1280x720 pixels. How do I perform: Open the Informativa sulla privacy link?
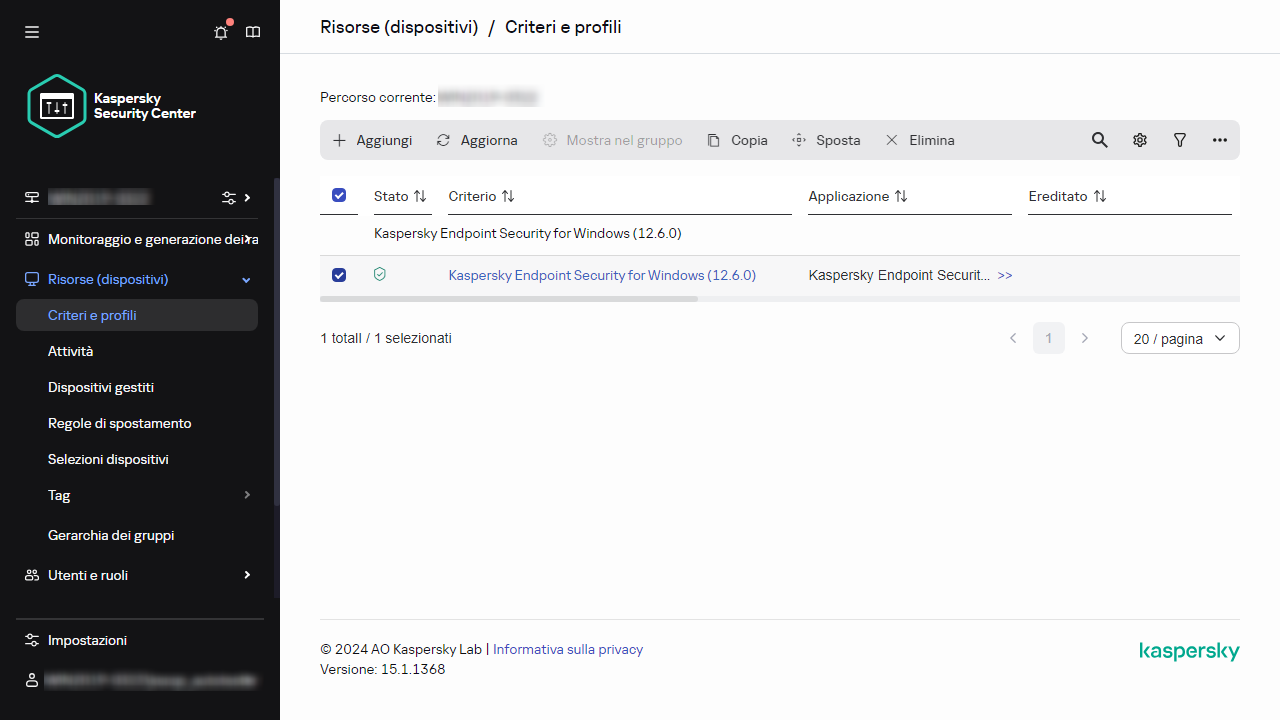coord(568,649)
